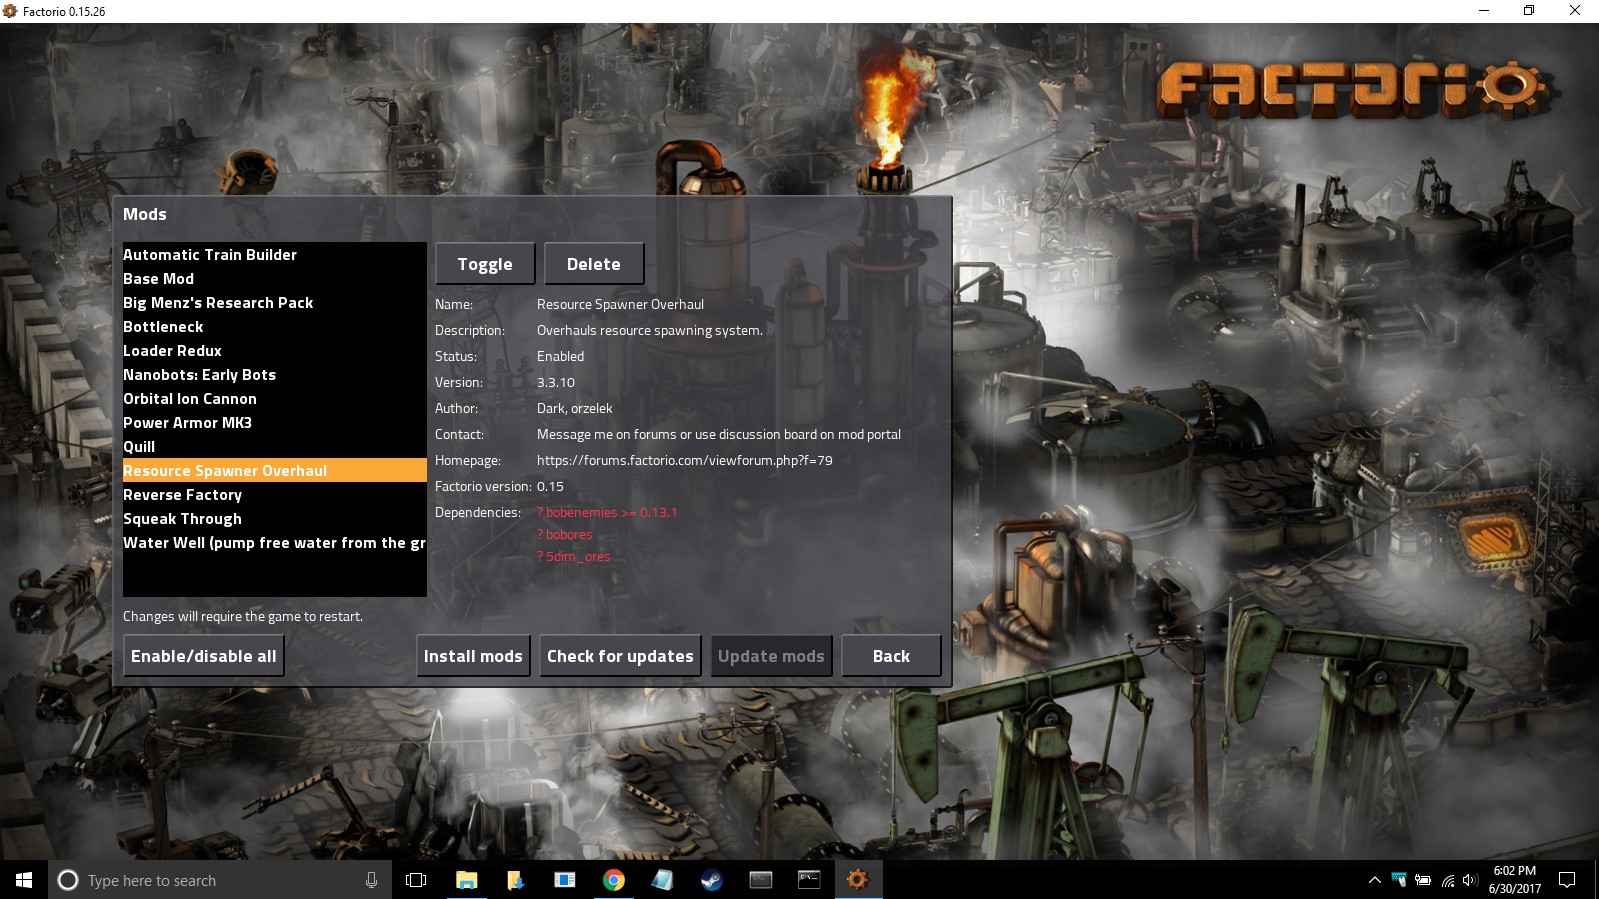Click the bobores dependency

tap(565, 534)
